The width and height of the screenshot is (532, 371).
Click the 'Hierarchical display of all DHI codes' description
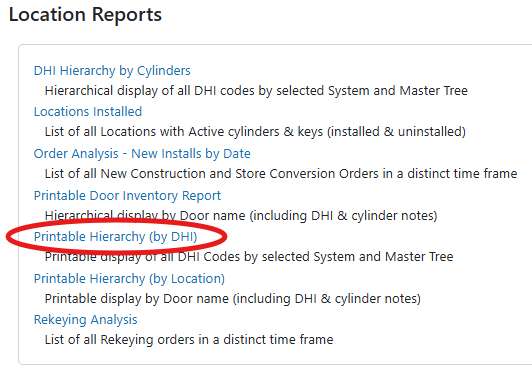coord(256,91)
